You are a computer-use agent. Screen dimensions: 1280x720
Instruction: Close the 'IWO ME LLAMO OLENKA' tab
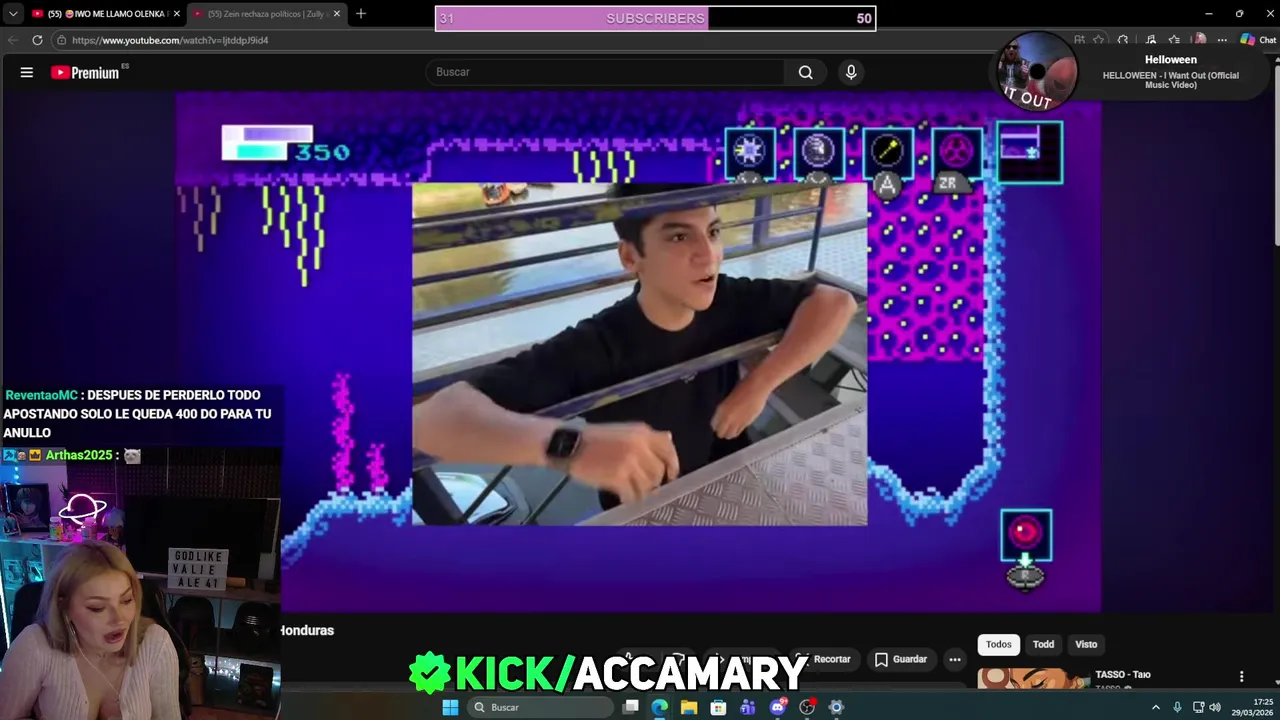pyautogui.click(x=176, y=14)
